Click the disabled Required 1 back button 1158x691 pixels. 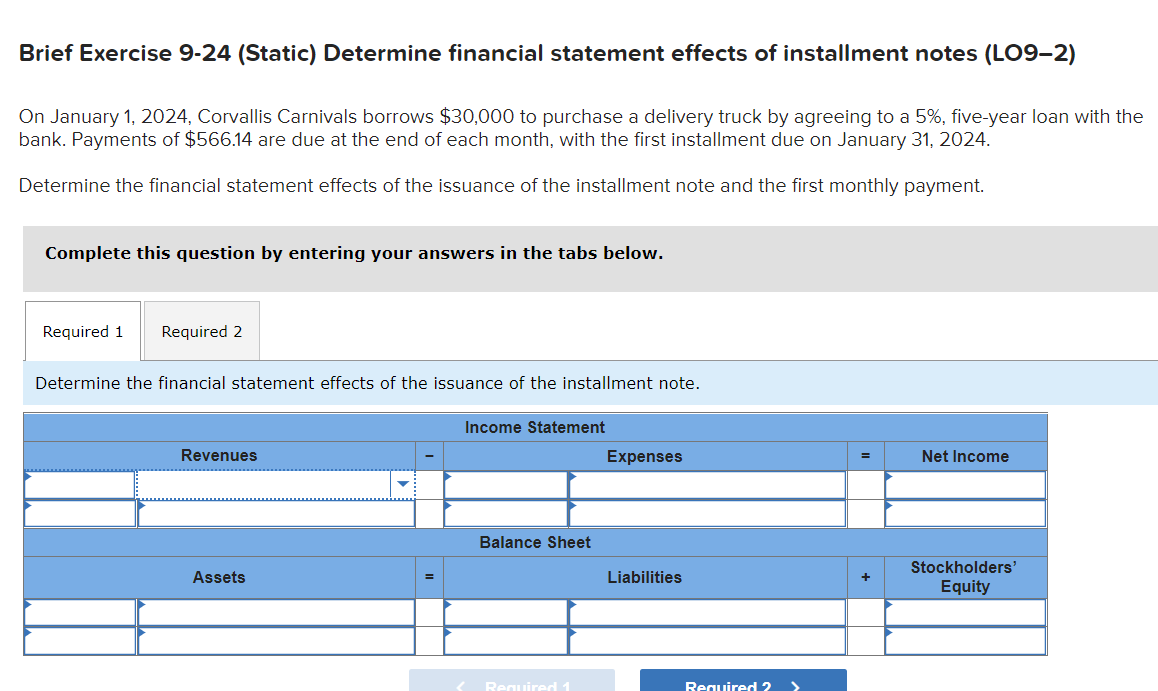coord(511,684)
